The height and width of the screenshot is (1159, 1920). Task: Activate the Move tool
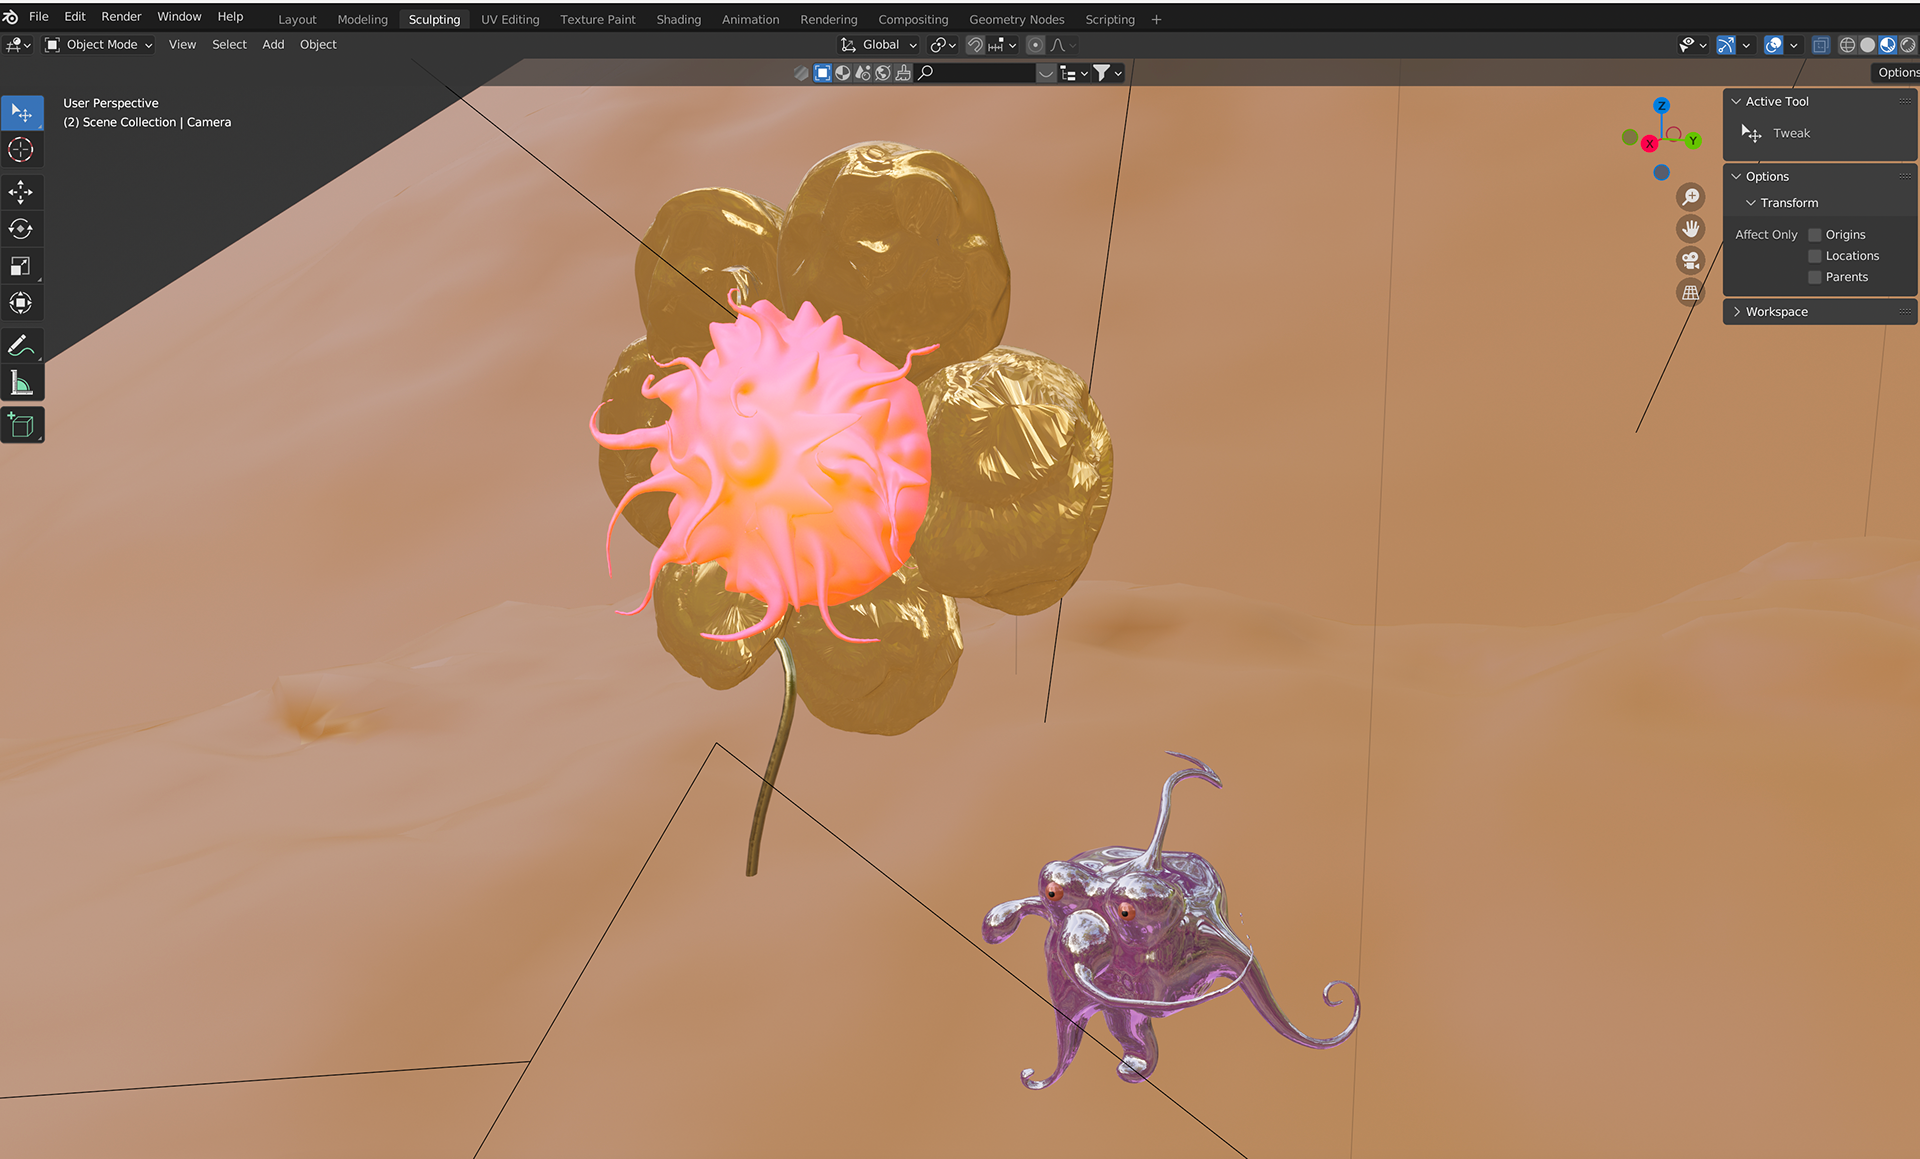click(21, 192)
